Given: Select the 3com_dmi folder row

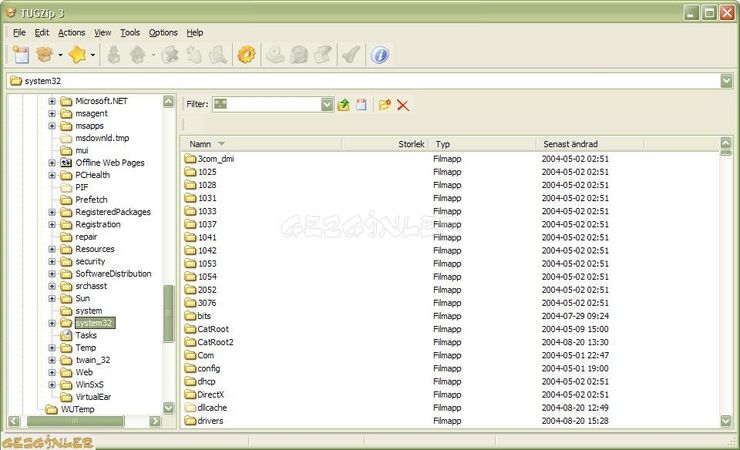Looking at the screenshot, I should point(450,159).
